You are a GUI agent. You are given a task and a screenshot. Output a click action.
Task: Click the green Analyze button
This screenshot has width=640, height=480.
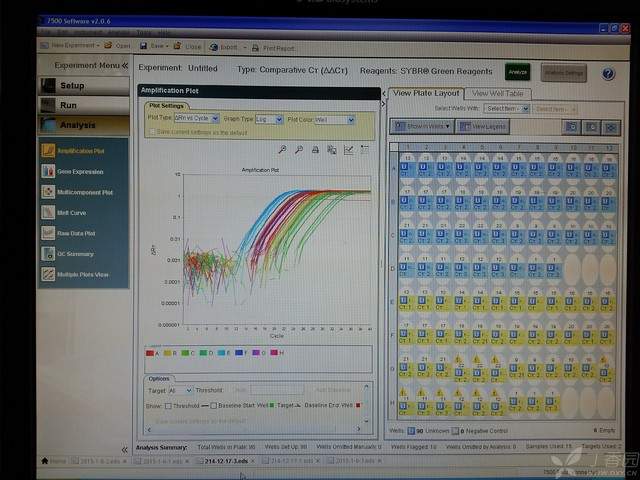[x=518, y=72]
